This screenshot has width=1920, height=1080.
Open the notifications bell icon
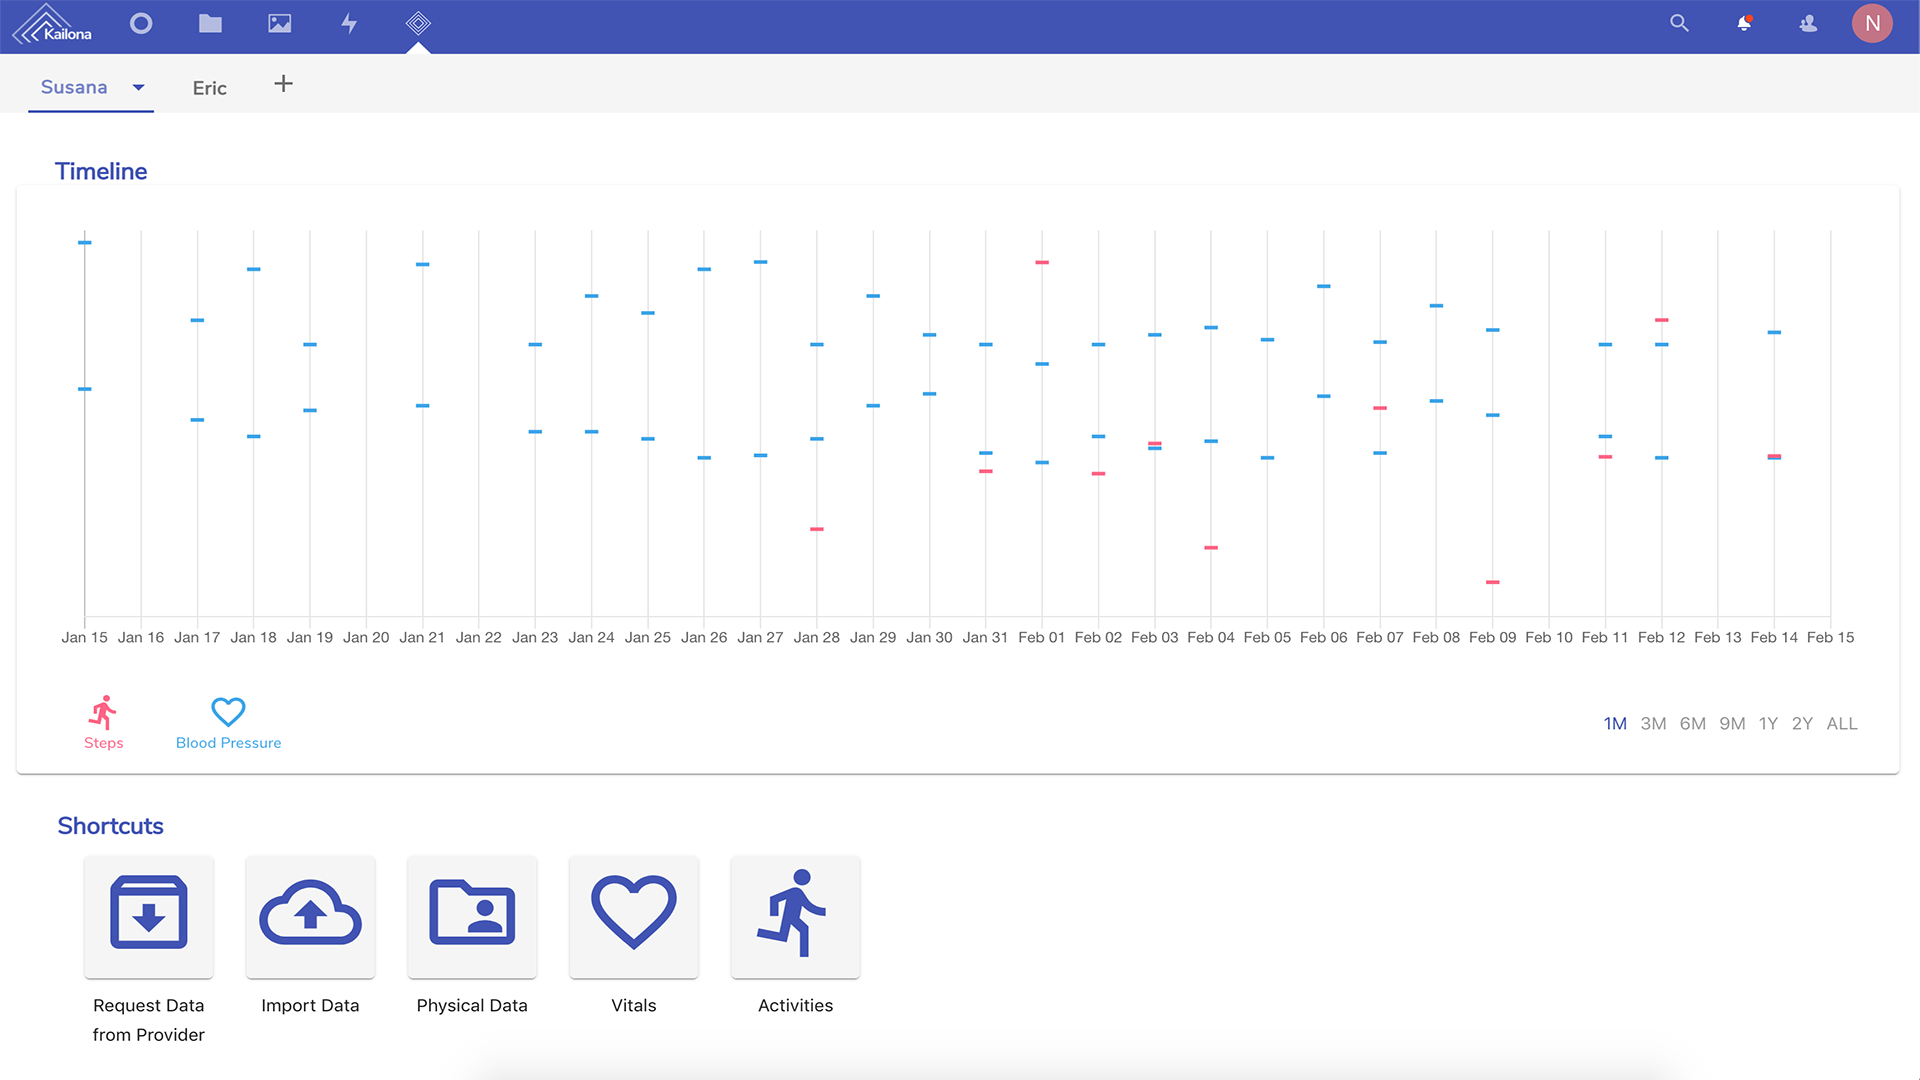1744,23
